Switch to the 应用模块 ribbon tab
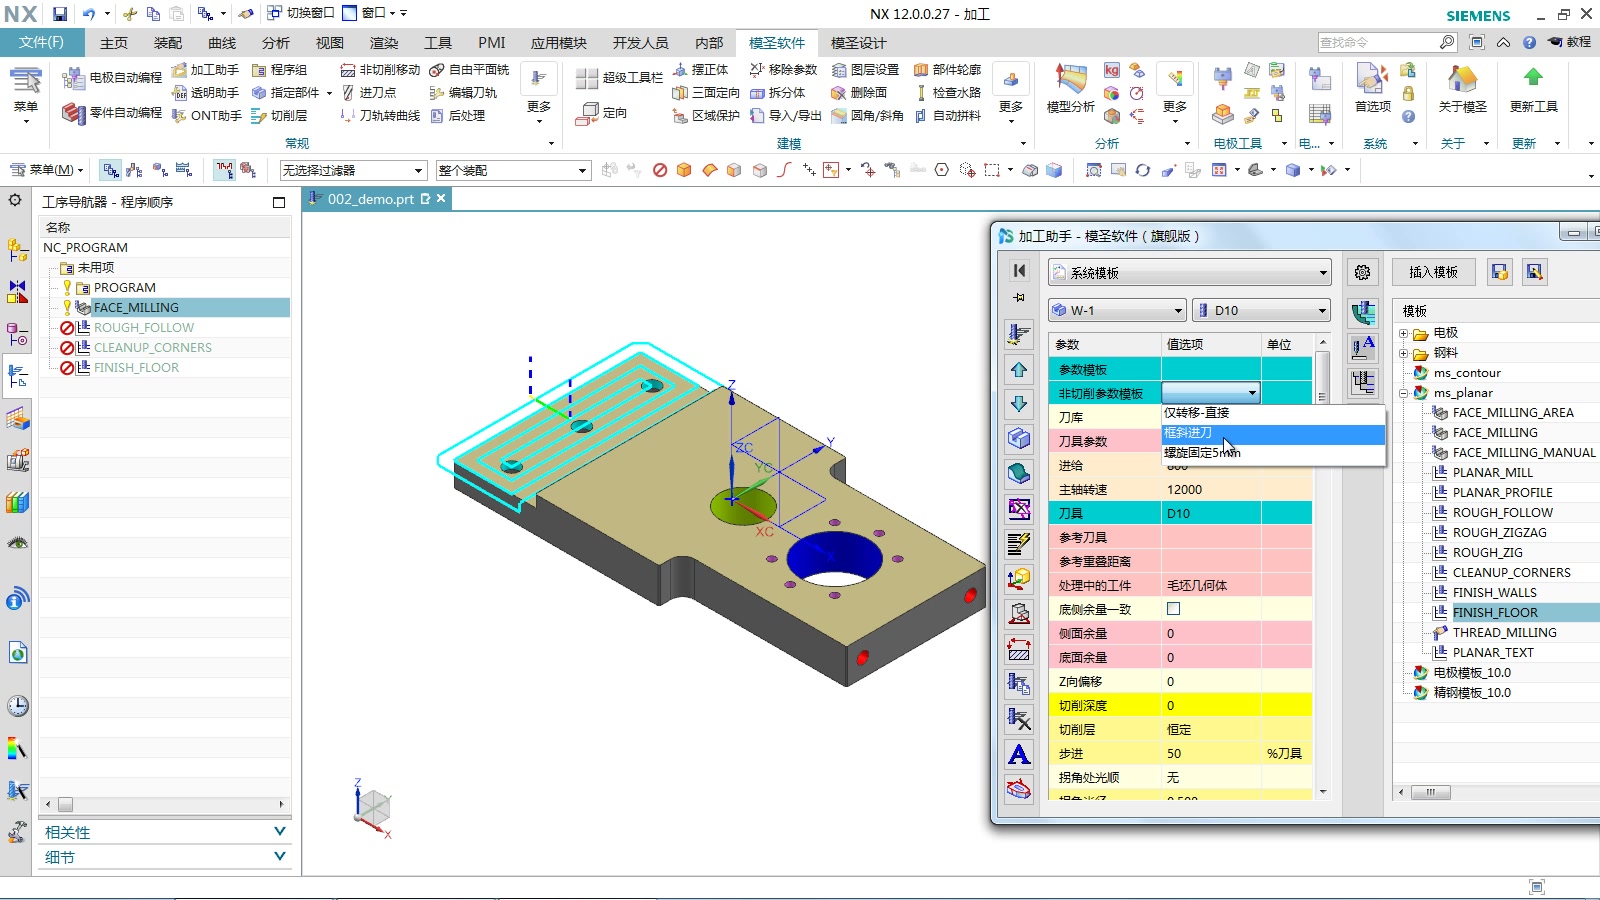Viewport: 1600px width, 900px height. coord(559,43)
